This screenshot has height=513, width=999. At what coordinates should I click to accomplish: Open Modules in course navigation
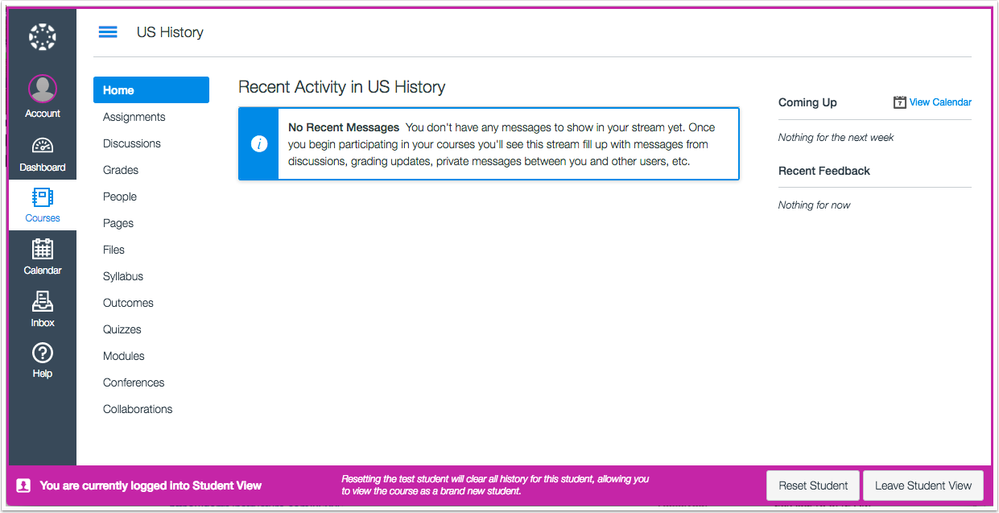[124, 356]
